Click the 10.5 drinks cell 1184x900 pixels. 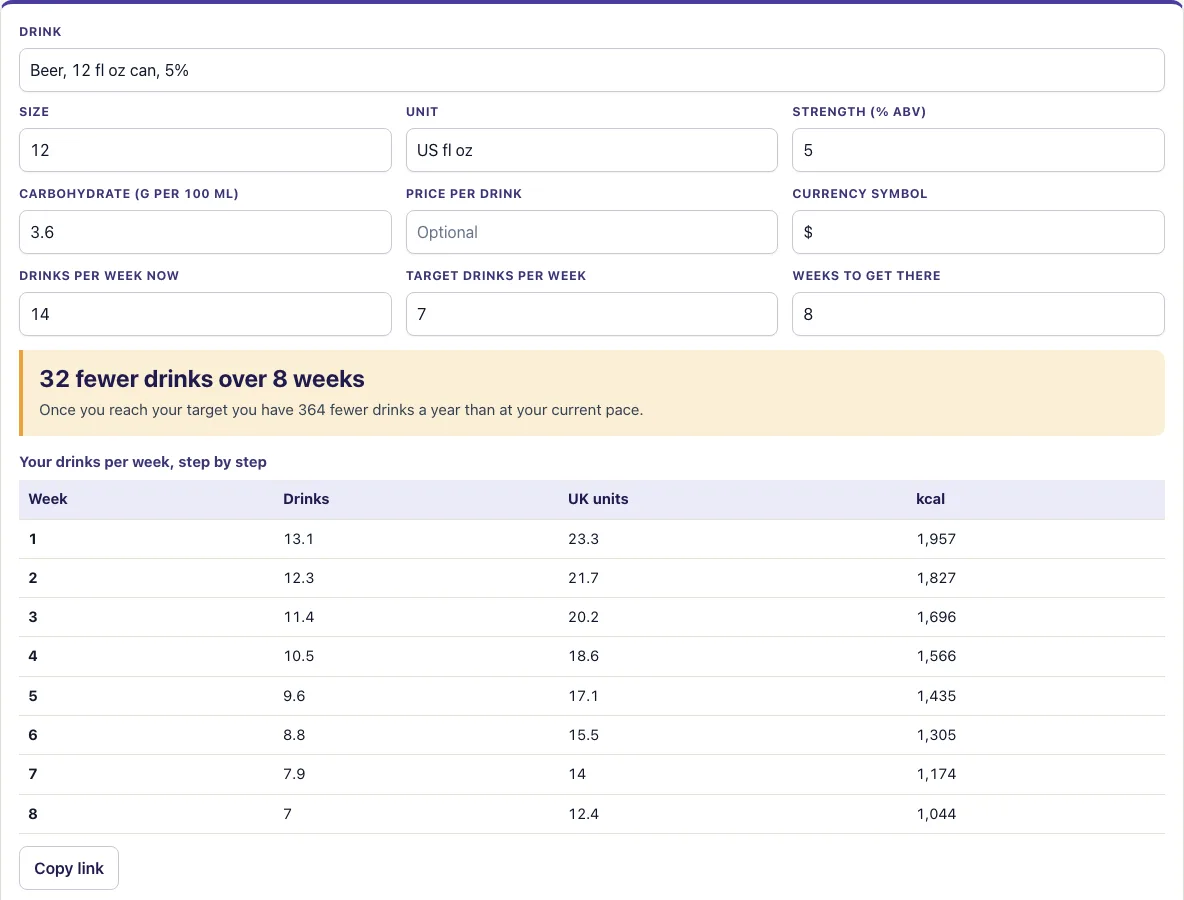point(298,656)
